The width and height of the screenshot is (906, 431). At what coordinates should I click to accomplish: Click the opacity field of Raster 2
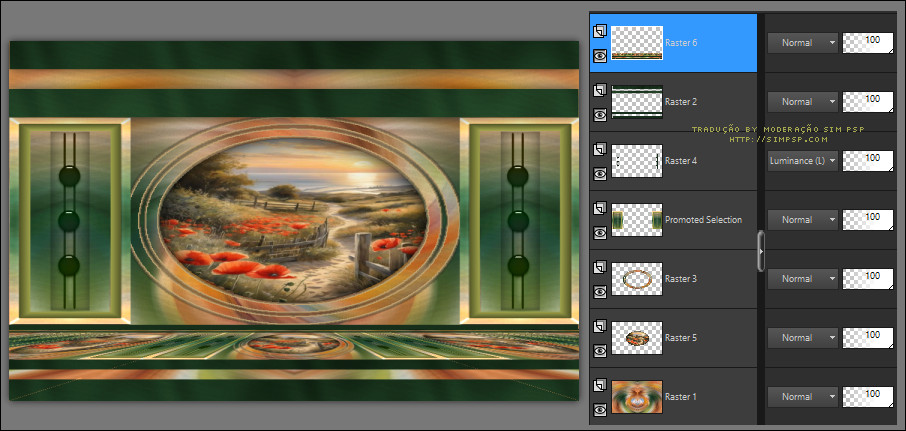tap(868, 101)
